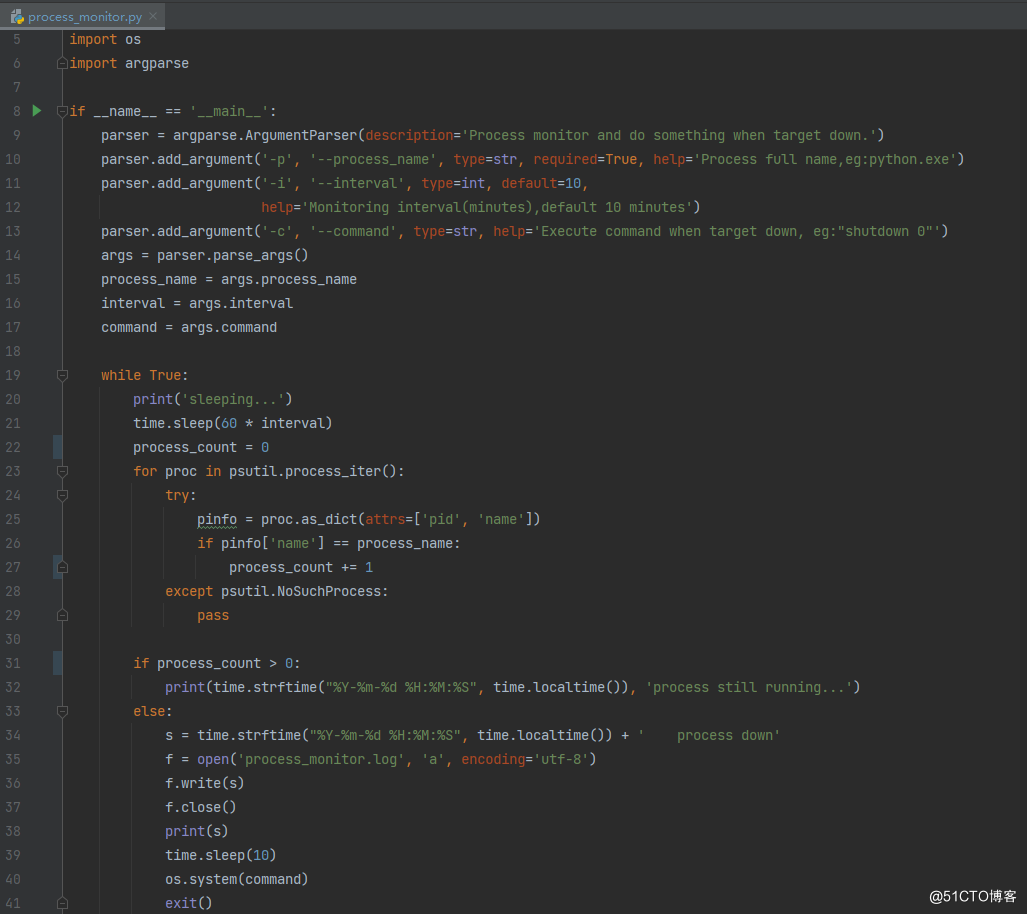Click the 'else:' keyword on line 33
Viewport: 1027px width, 914px height.
(153, 712)
